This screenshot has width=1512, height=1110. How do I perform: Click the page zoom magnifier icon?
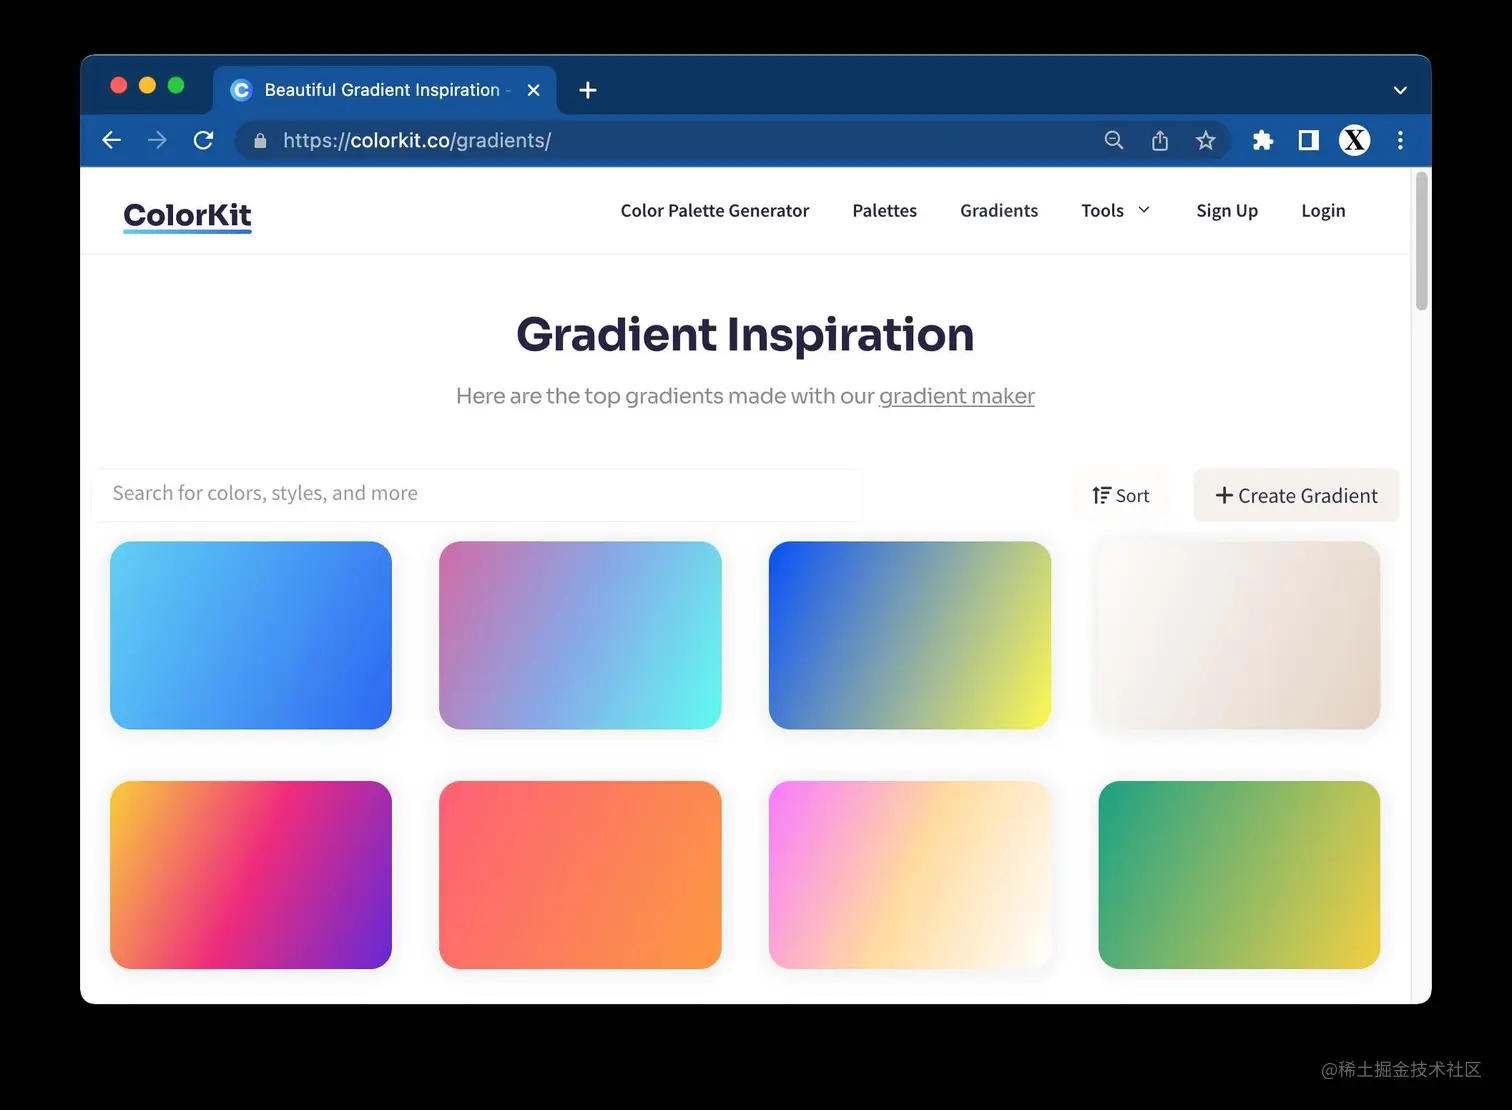coord(1113,140)
